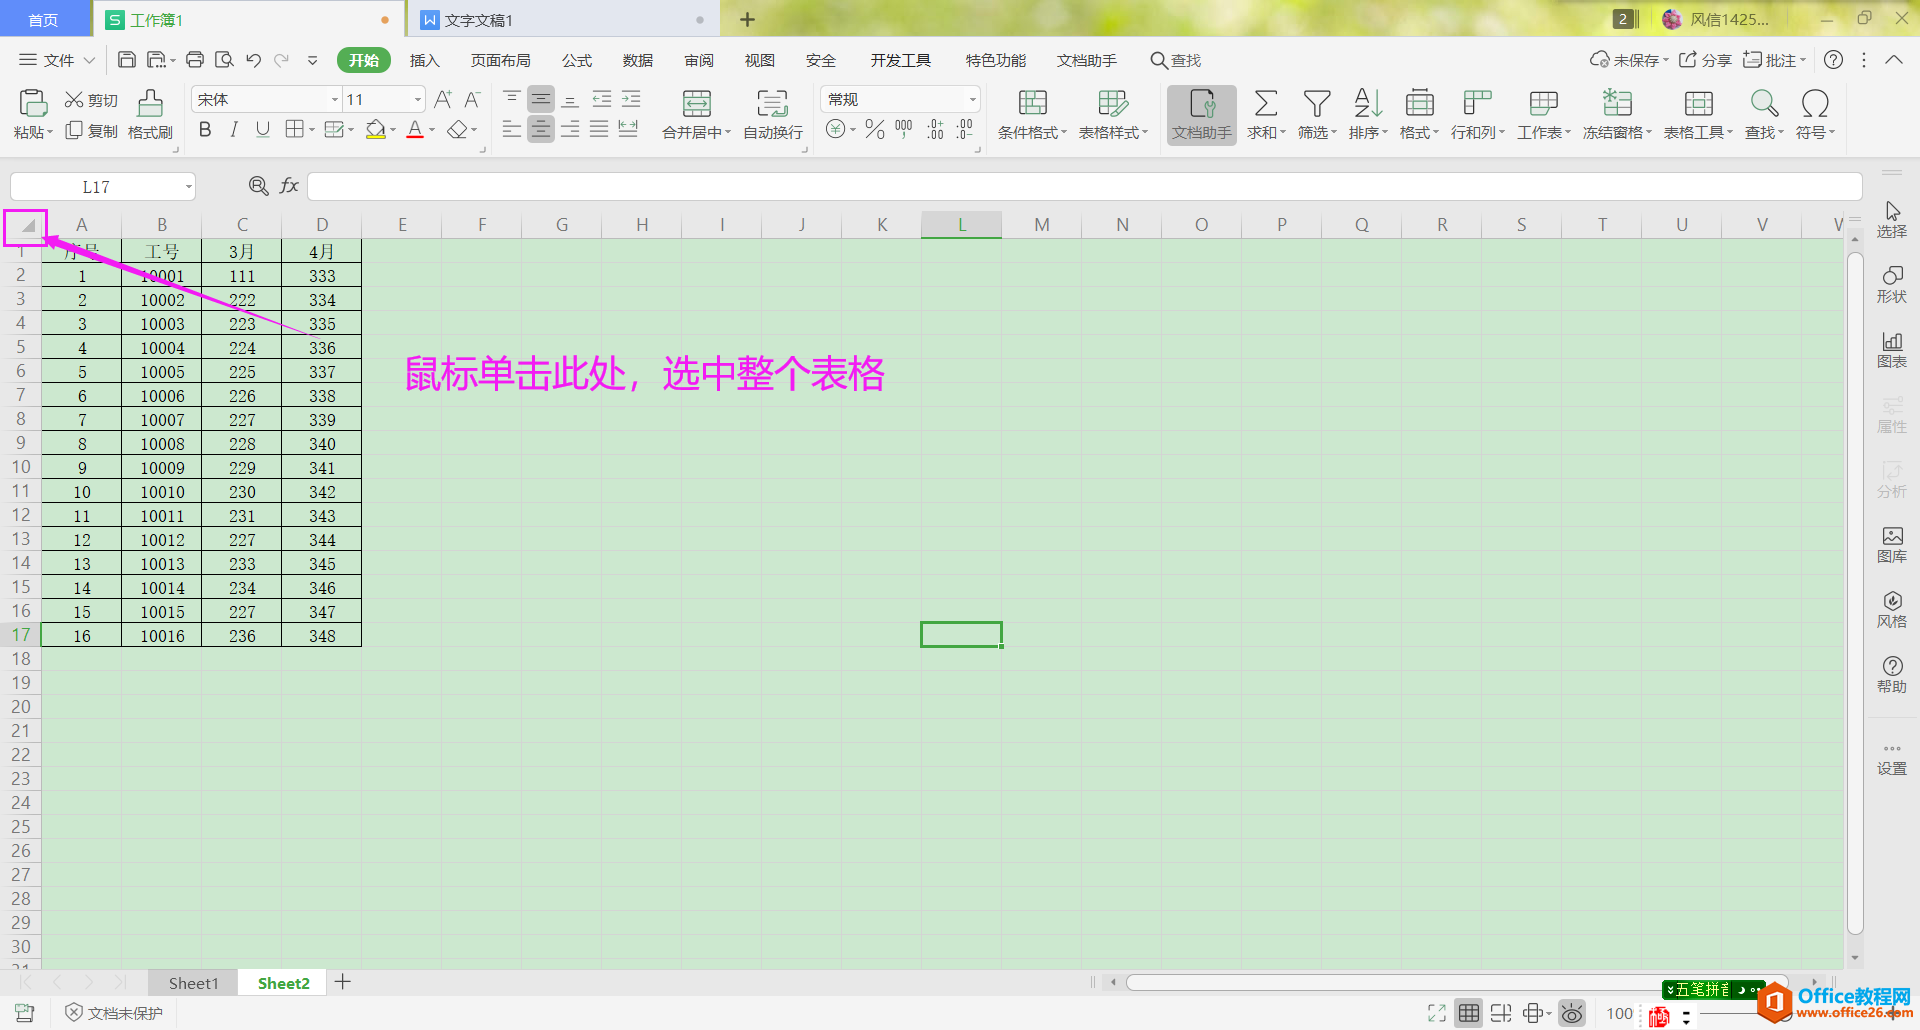The image size is (1920, 1030).
Task: Add a new sheet with plus button
Action: pos(343,982)
